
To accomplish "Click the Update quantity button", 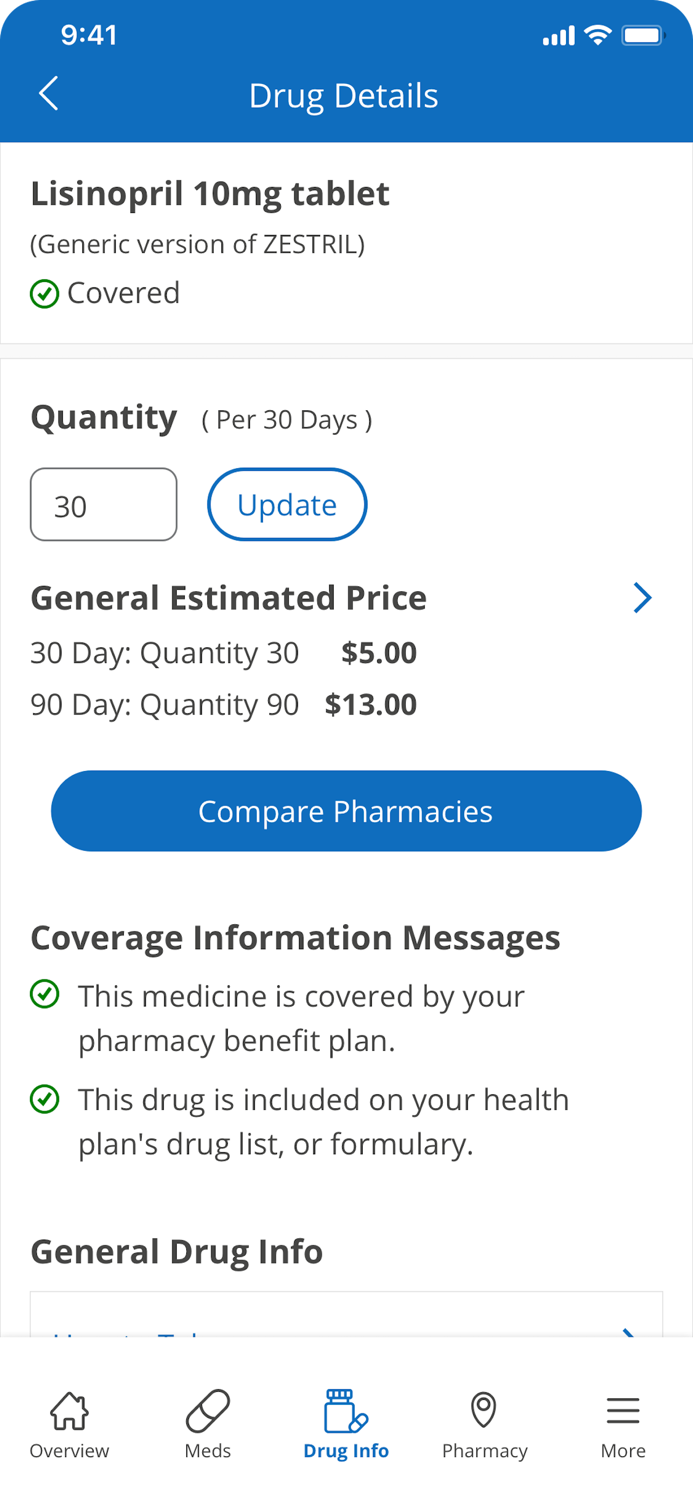I will pyautogui.click(x=287, y=505).
